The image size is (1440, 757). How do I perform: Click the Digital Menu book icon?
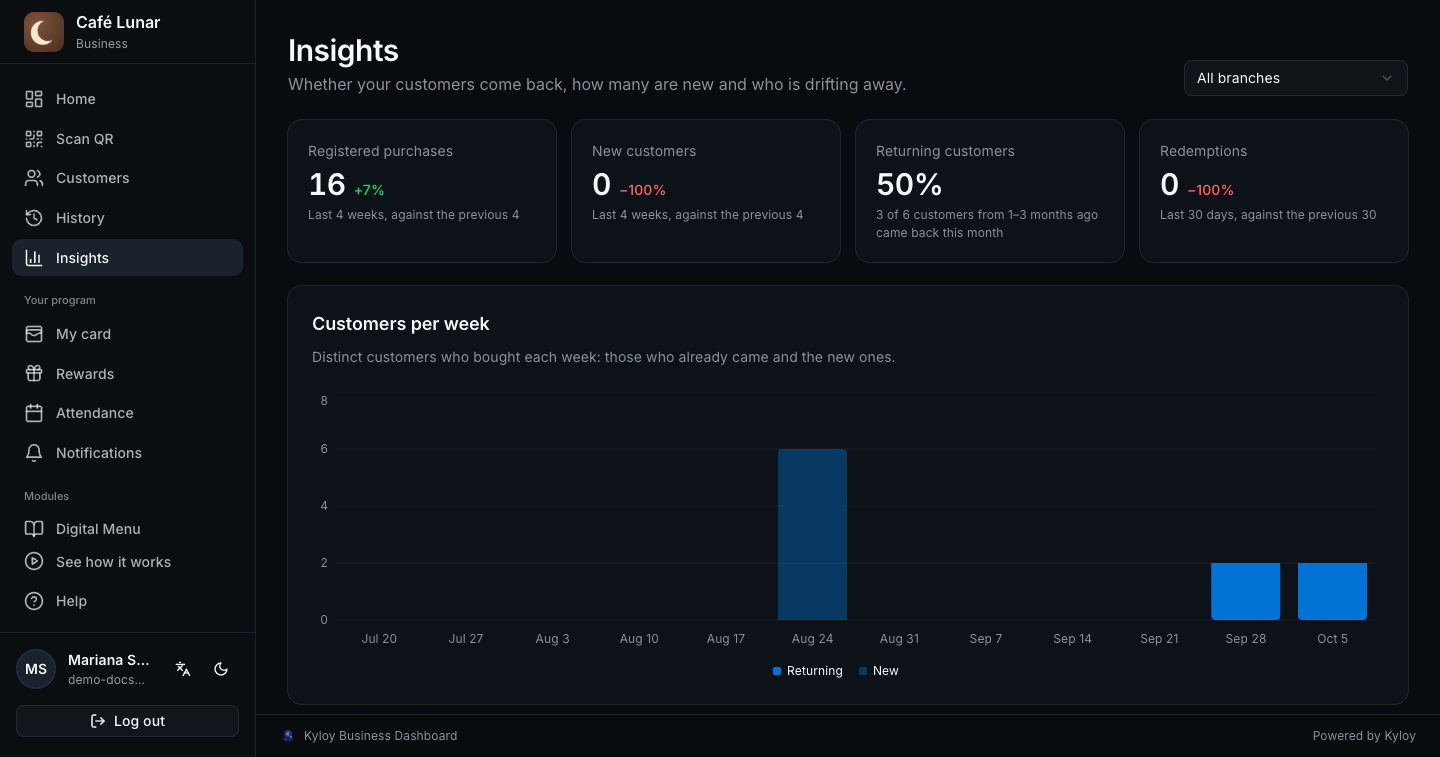click(x=34, y=529)
